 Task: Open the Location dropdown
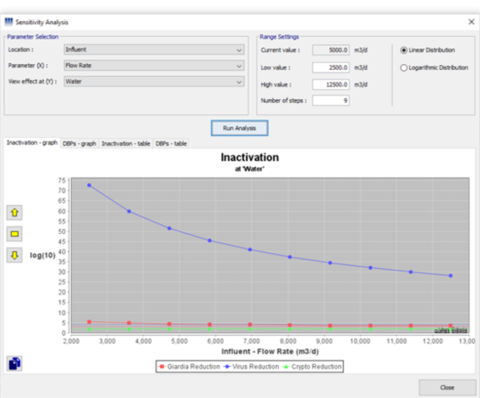(154, 50)
